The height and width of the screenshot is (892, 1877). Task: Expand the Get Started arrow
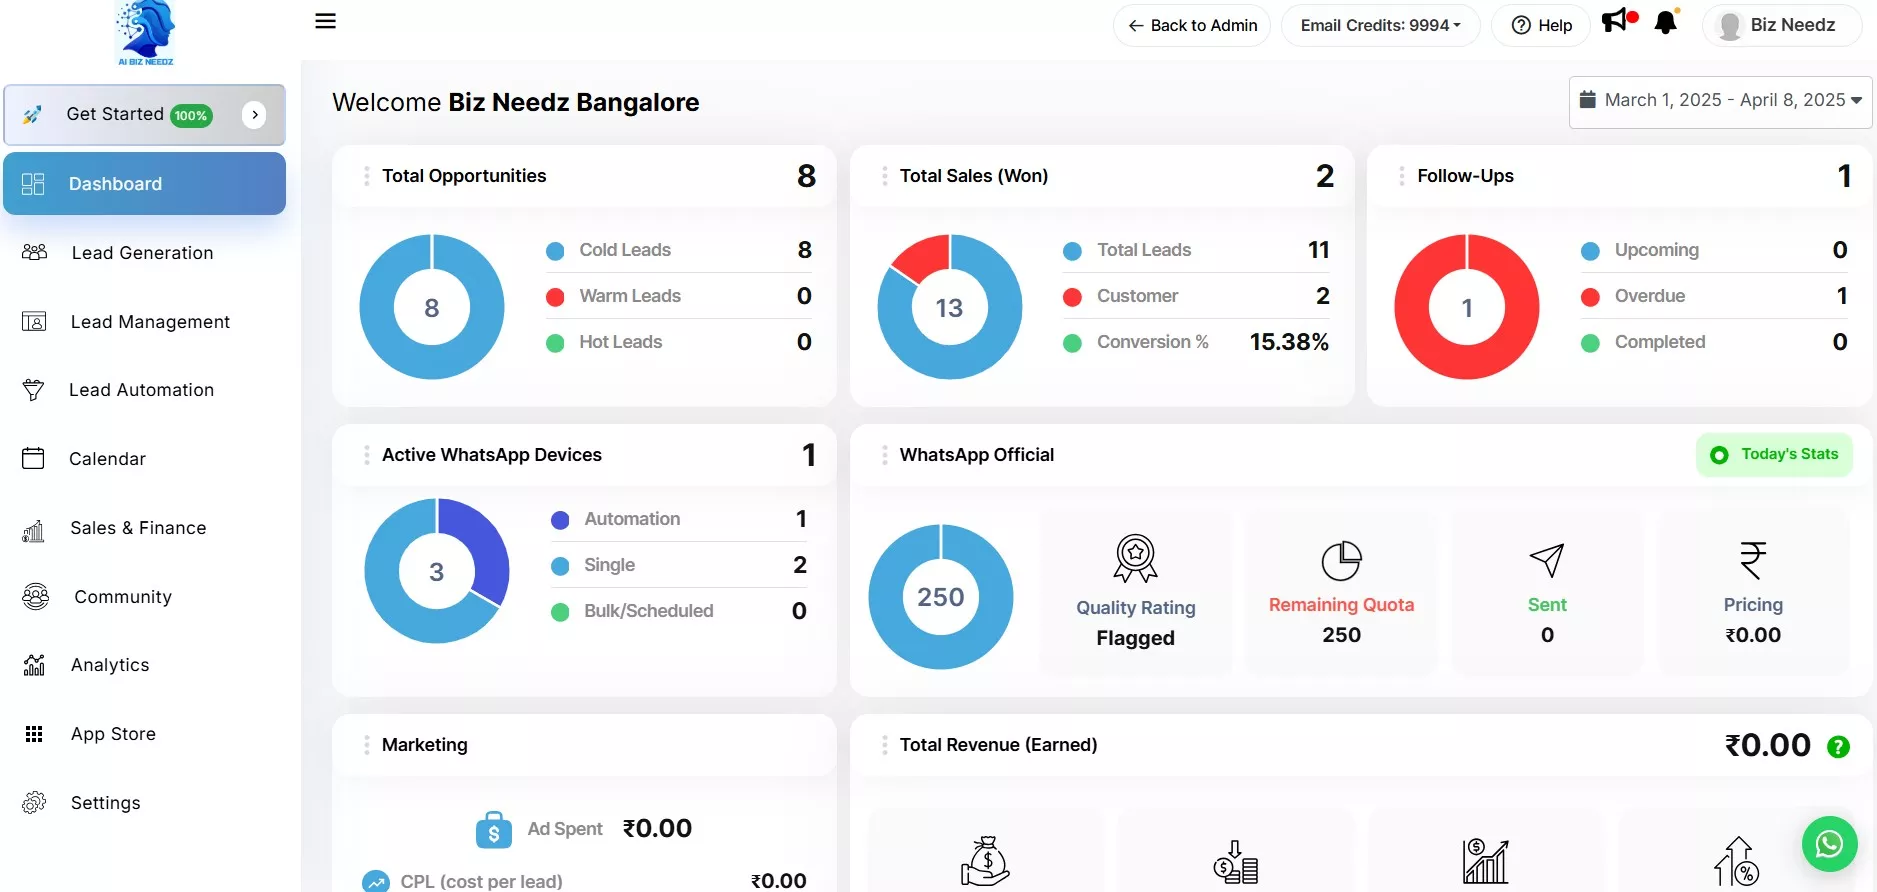point(255,115)
